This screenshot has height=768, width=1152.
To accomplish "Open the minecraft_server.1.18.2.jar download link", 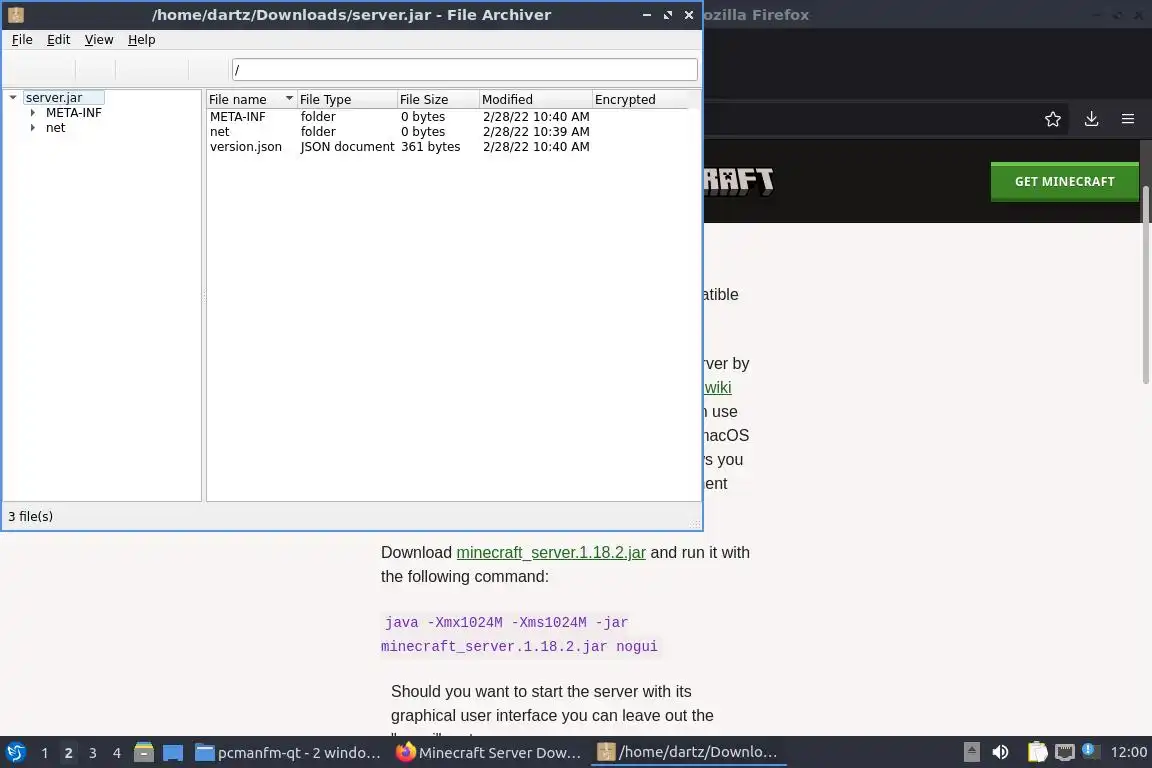I will [x=551, y=553].
